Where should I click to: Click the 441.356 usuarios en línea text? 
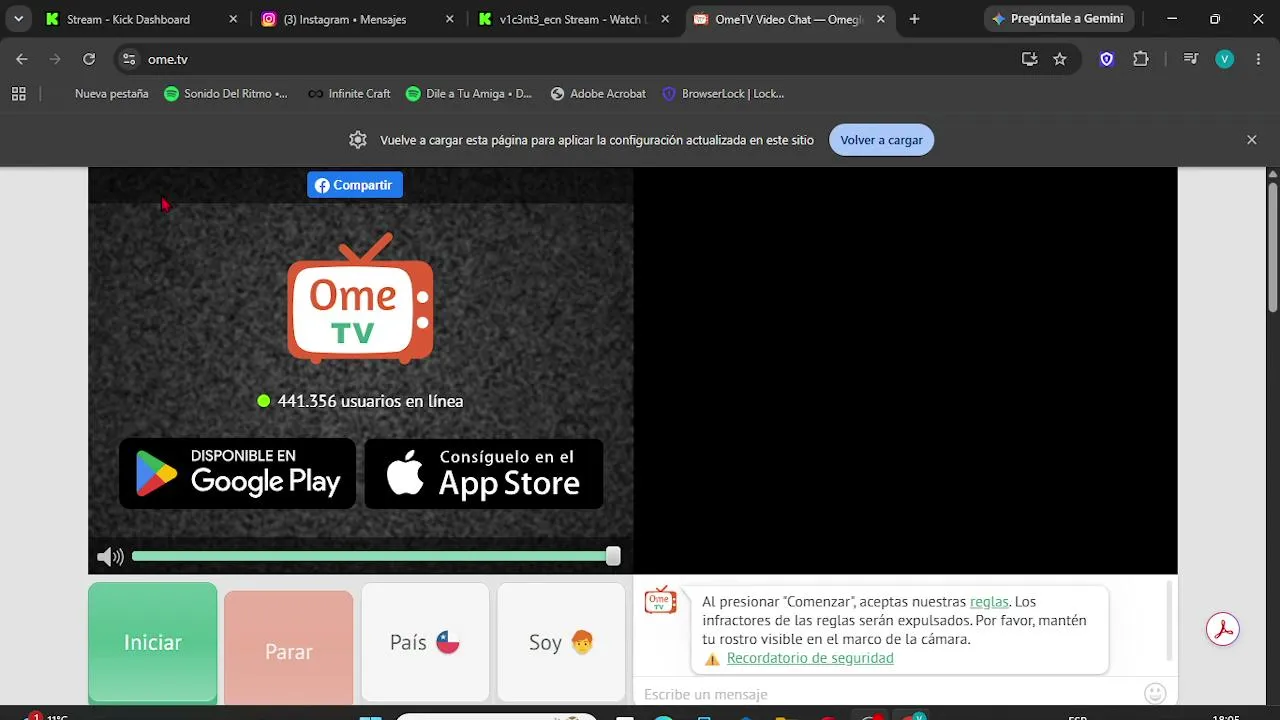[370, 401]
